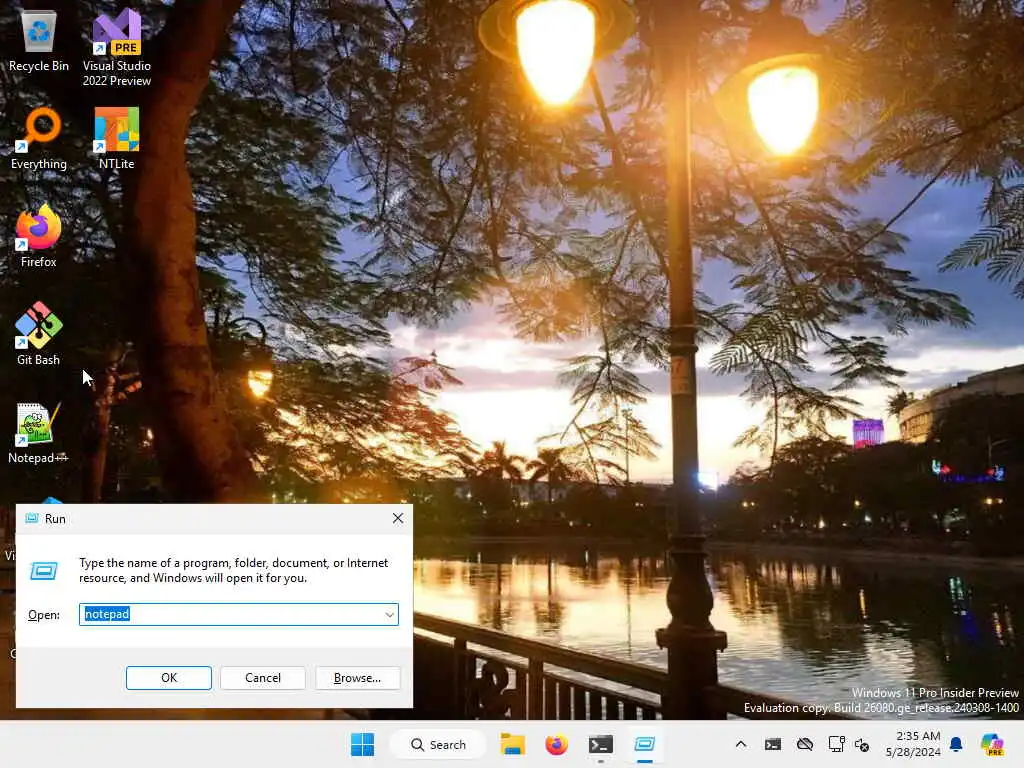Select Visual Studio 2022 Preview shortcut

point(117,47)
